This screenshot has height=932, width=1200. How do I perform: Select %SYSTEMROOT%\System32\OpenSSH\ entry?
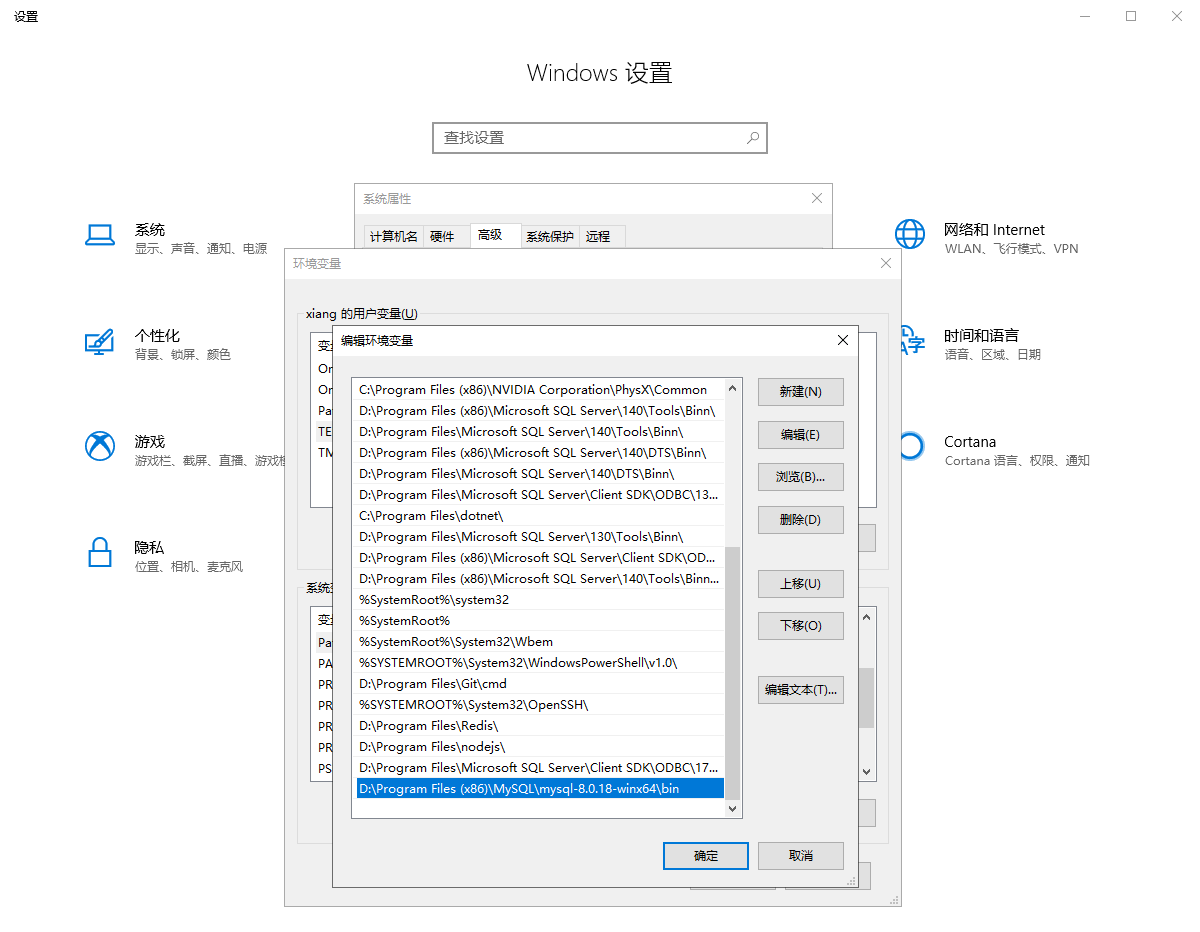(x=540, y=705)
